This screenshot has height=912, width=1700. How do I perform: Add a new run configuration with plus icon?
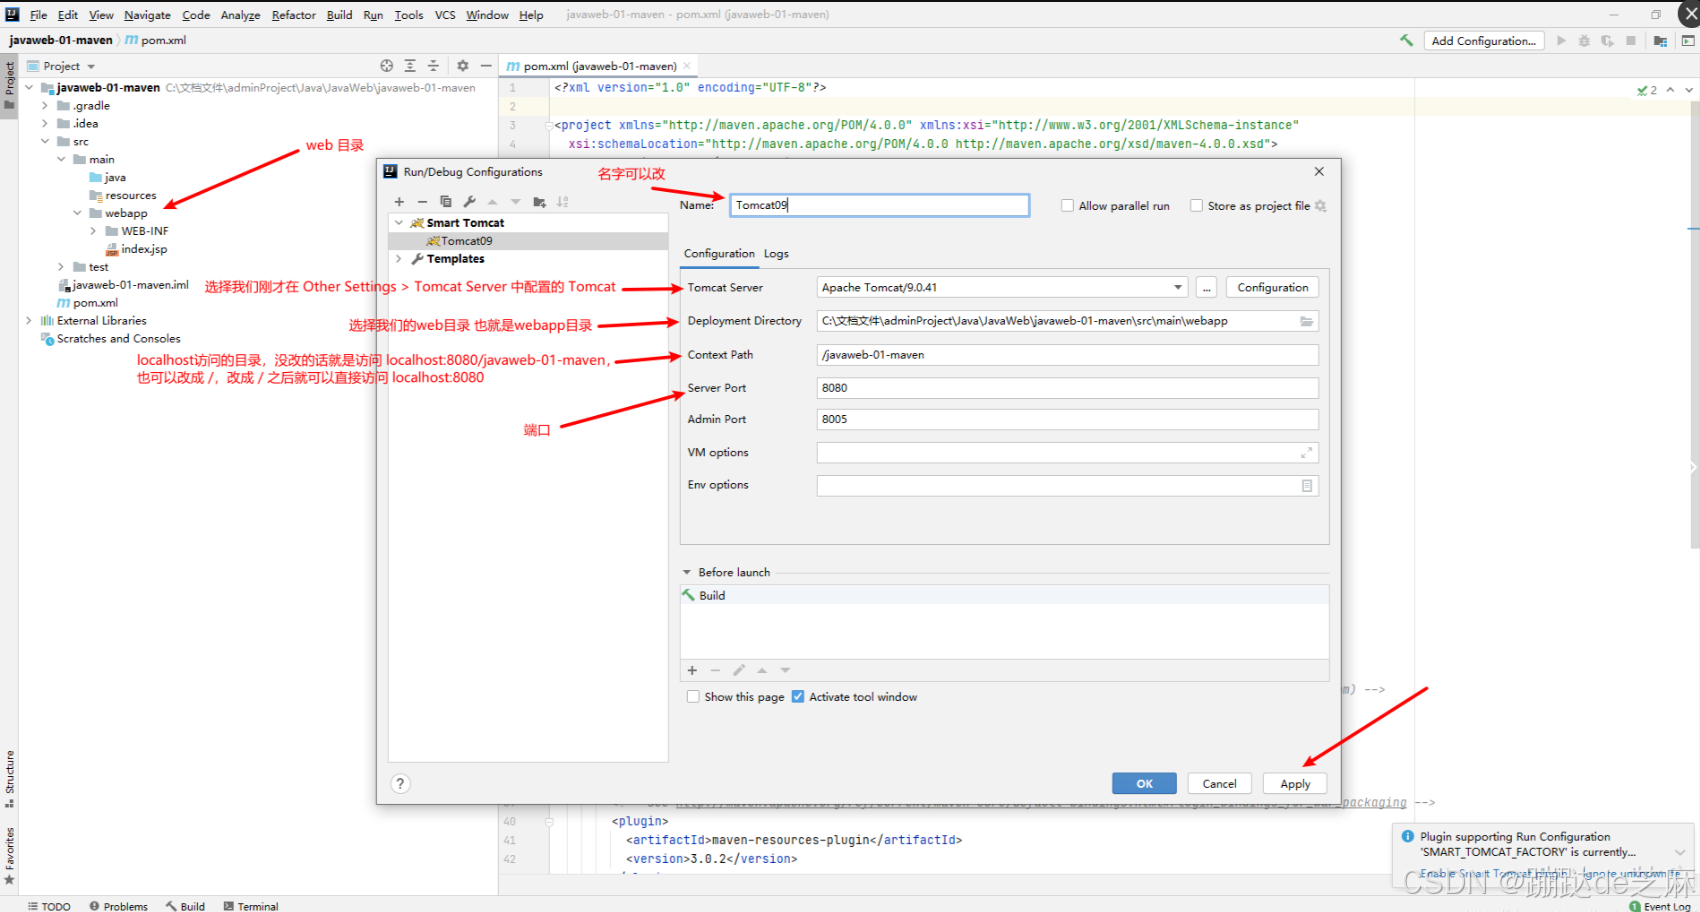coord(399,202)
